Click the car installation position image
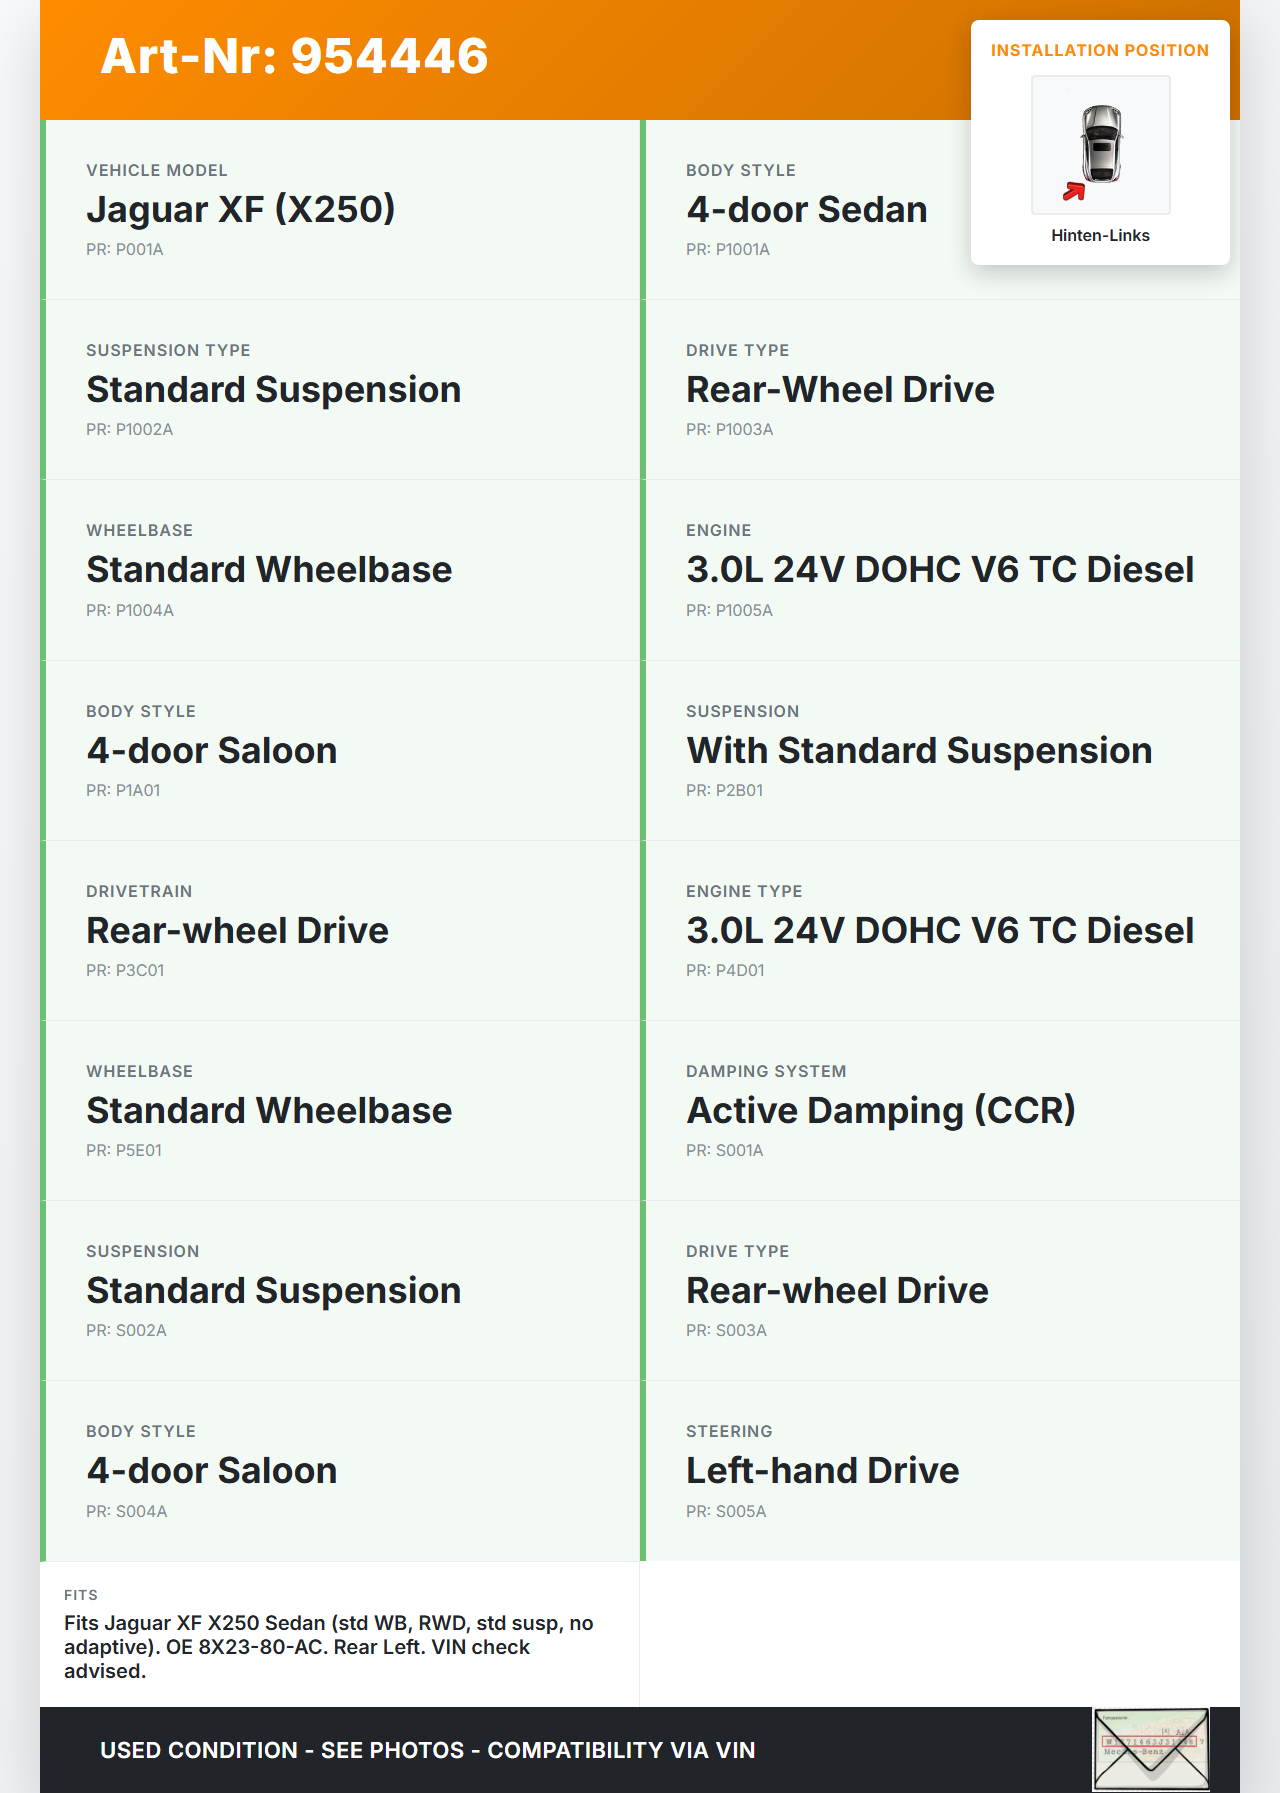 [x=1100, y=145]
